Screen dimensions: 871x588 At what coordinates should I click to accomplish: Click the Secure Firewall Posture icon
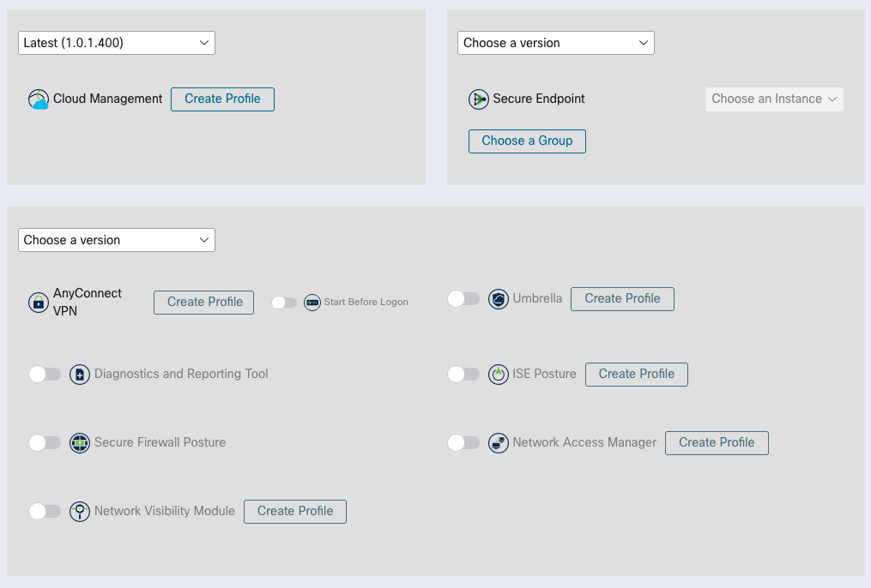[79, 443]
